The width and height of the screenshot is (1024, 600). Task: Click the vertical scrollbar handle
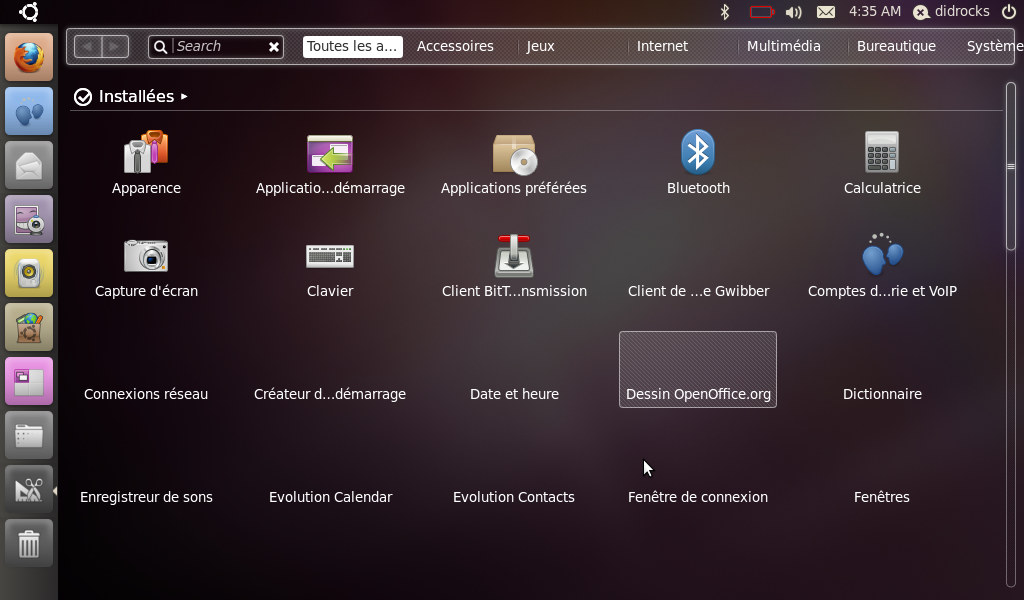(x=1010, y=166)
